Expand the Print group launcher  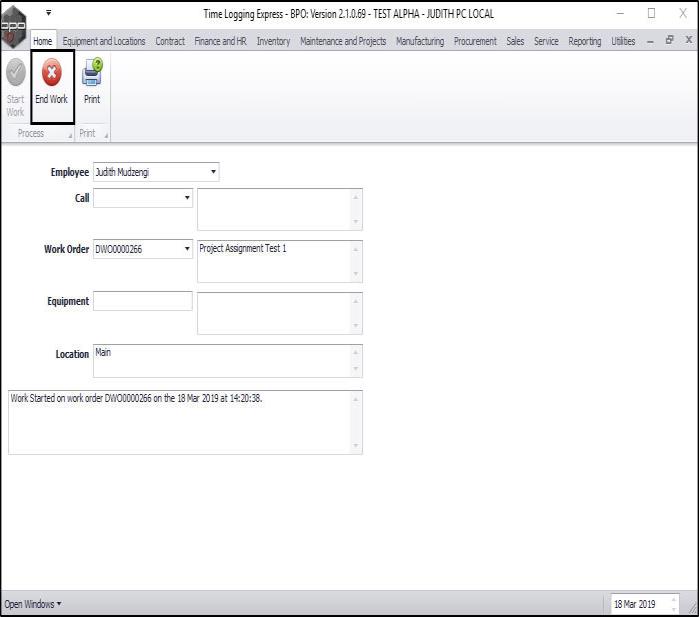coord(106,136)
